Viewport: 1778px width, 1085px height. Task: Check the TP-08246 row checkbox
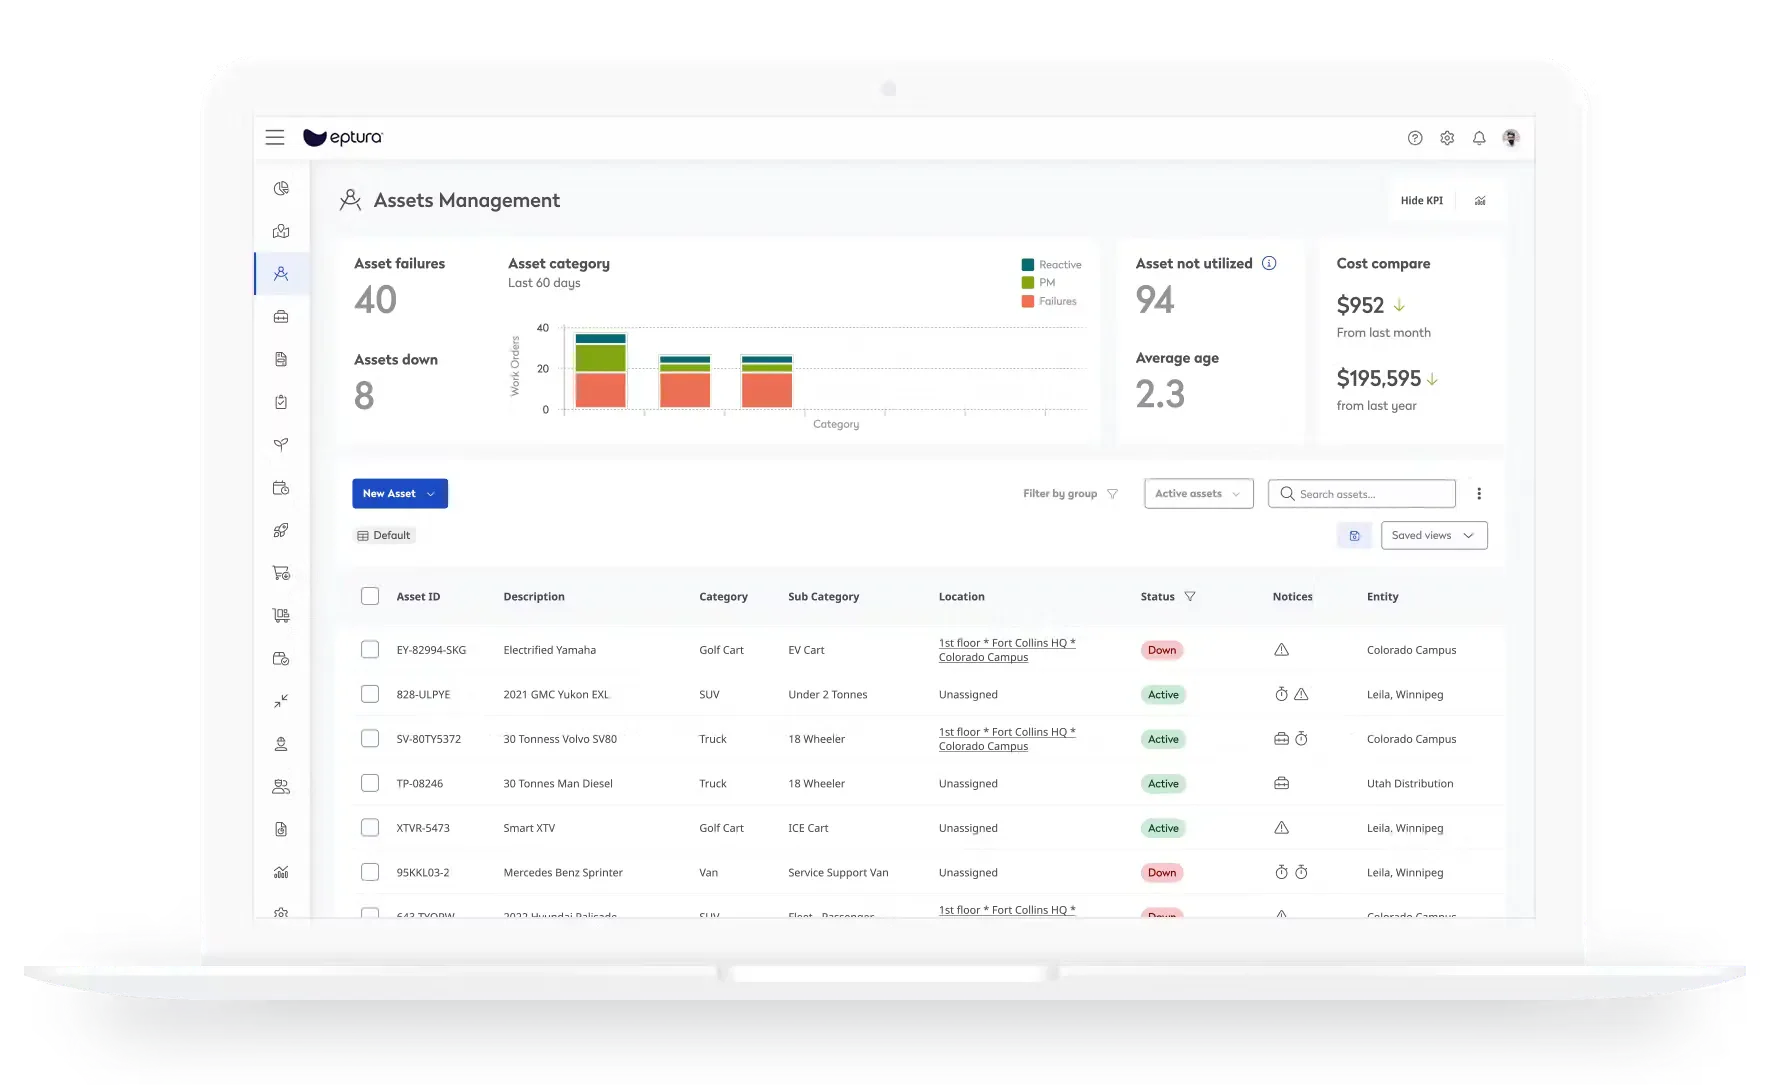click(370, 783)
